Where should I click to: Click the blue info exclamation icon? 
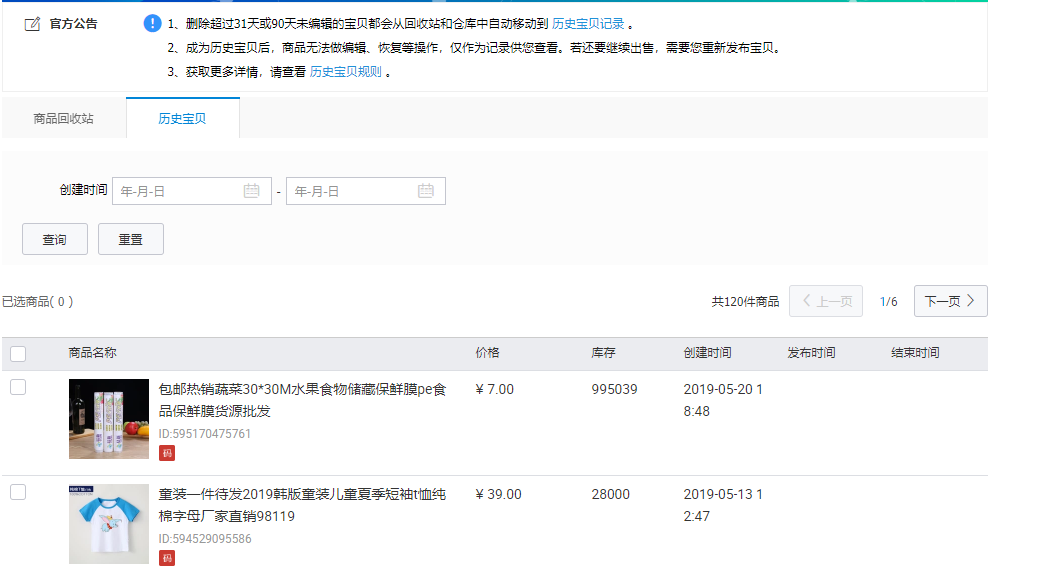coord(152,24)
